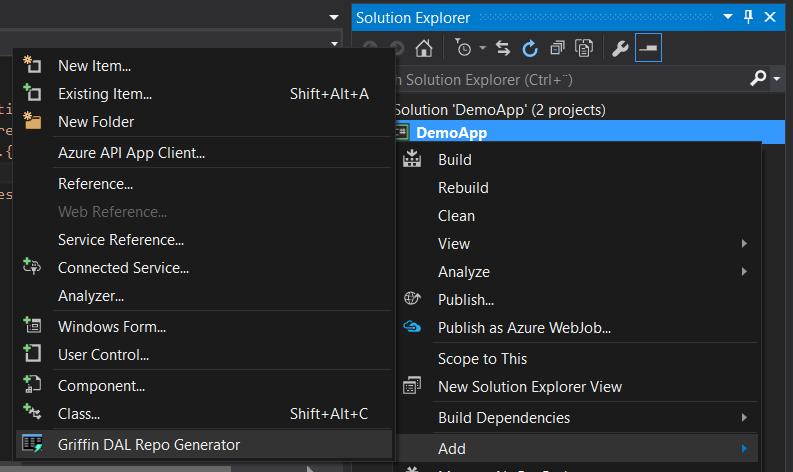
Task: Click the search magnifier in Solution Explorer
Action: click(x=758, y=78)
